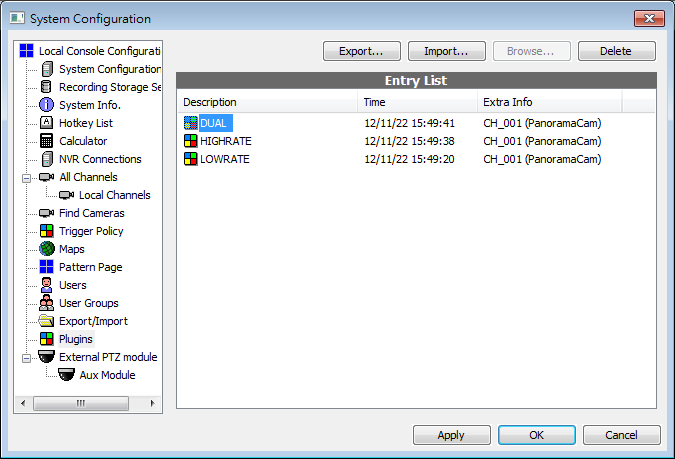This screenshot has width=675, height=459.
Task: Click the External PTZ module dome icon
Action: [46, 357]
